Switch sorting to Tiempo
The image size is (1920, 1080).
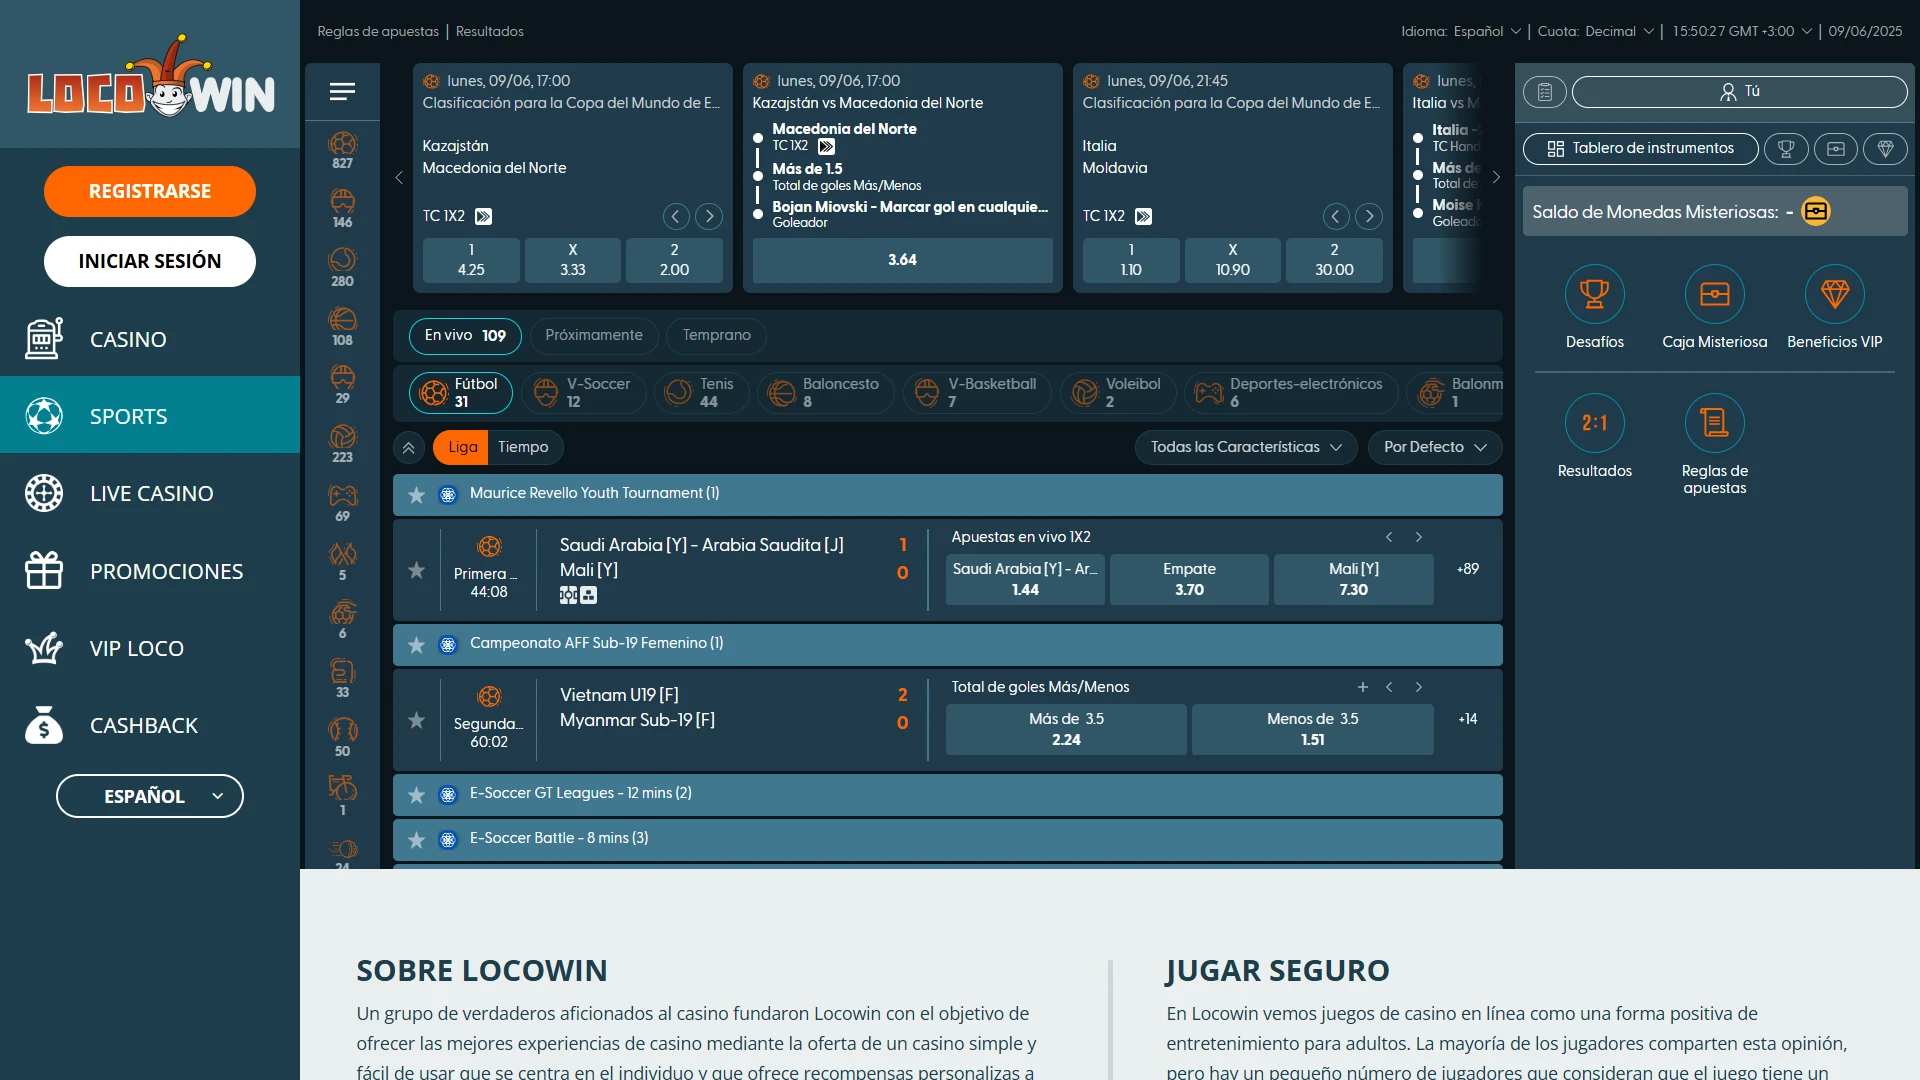click(x=524, y=447)
